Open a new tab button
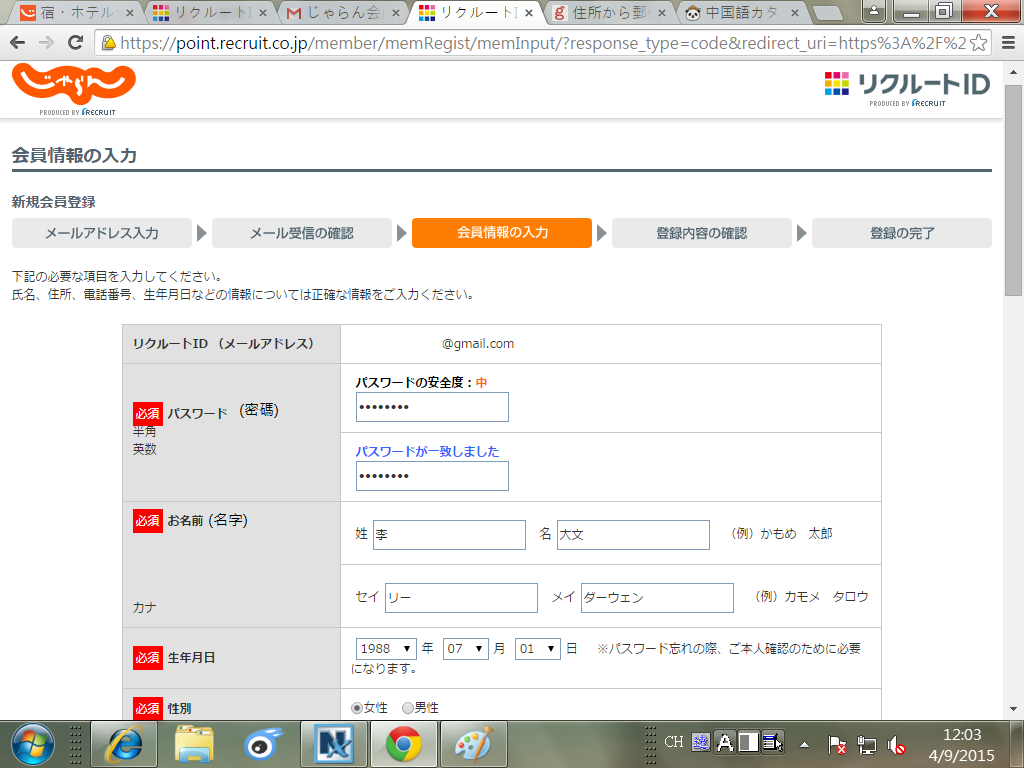1024x768 pixels. (x=828, y=12)
